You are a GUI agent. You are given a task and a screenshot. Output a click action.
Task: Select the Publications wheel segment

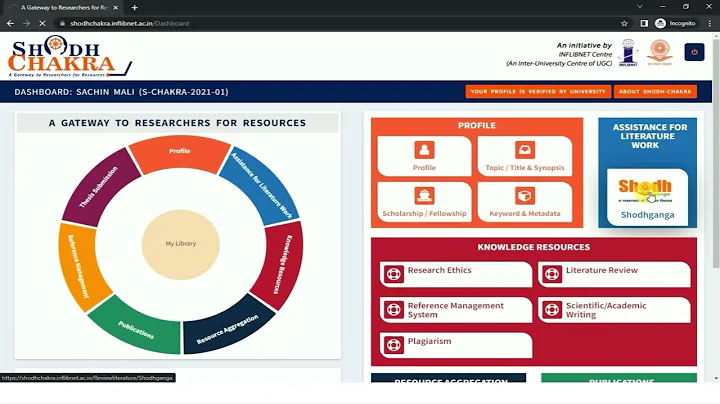(x=136, y=330)
